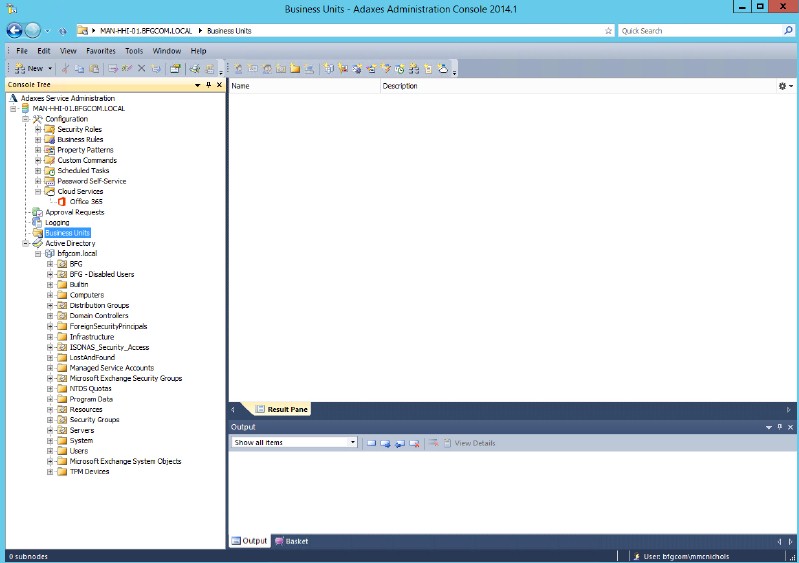Viewport: 799px width, 563px height.
Task: Click the favorites star in address bar
Action: [x=608, y=31]
